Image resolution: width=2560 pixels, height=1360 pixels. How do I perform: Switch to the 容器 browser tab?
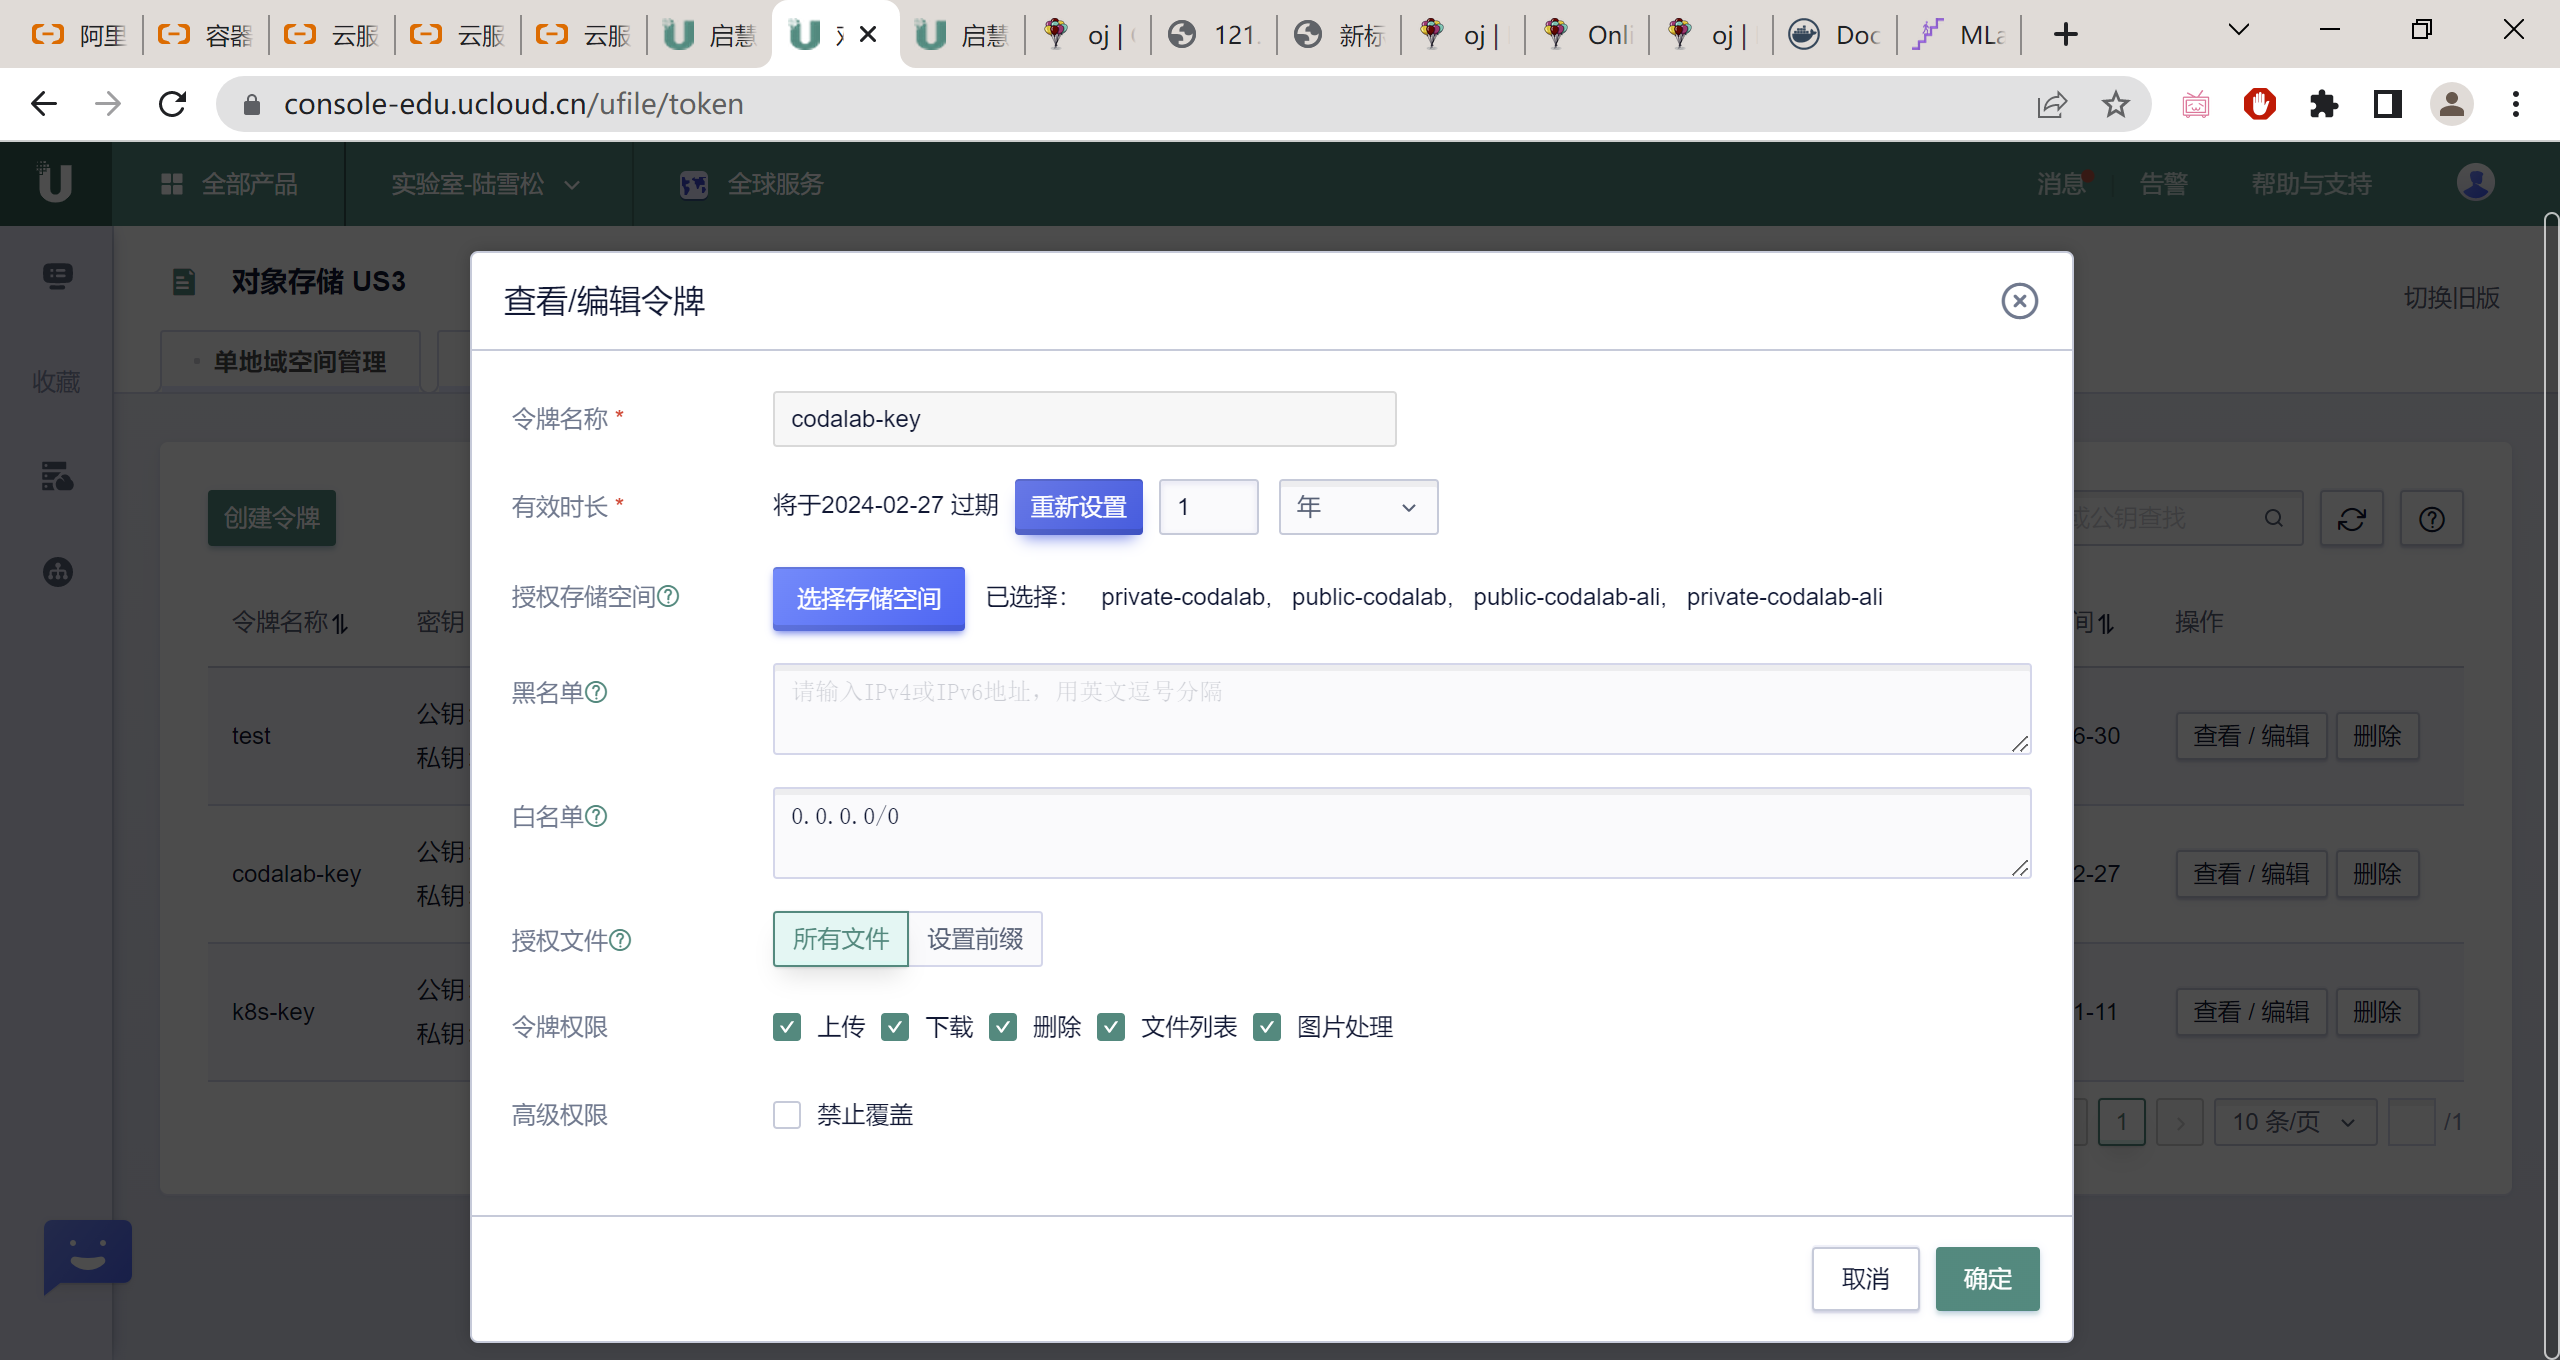pyautogui.click(x=204, y=35)
